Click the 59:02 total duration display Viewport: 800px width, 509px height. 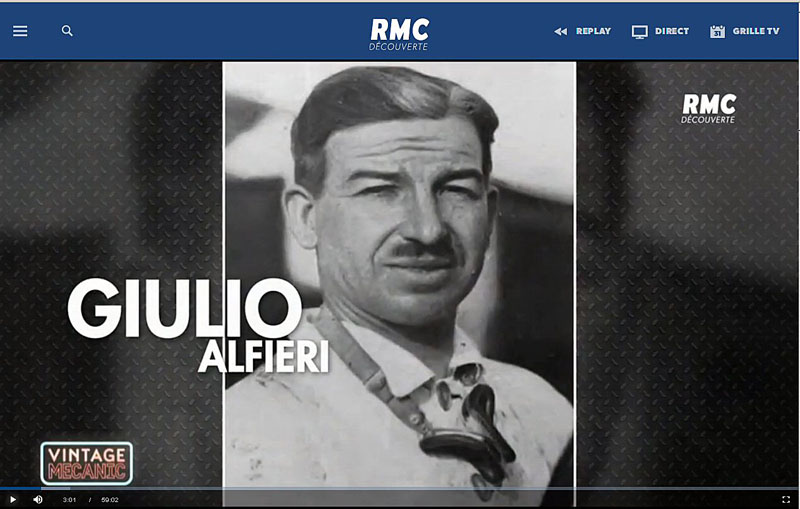point(110,499)
